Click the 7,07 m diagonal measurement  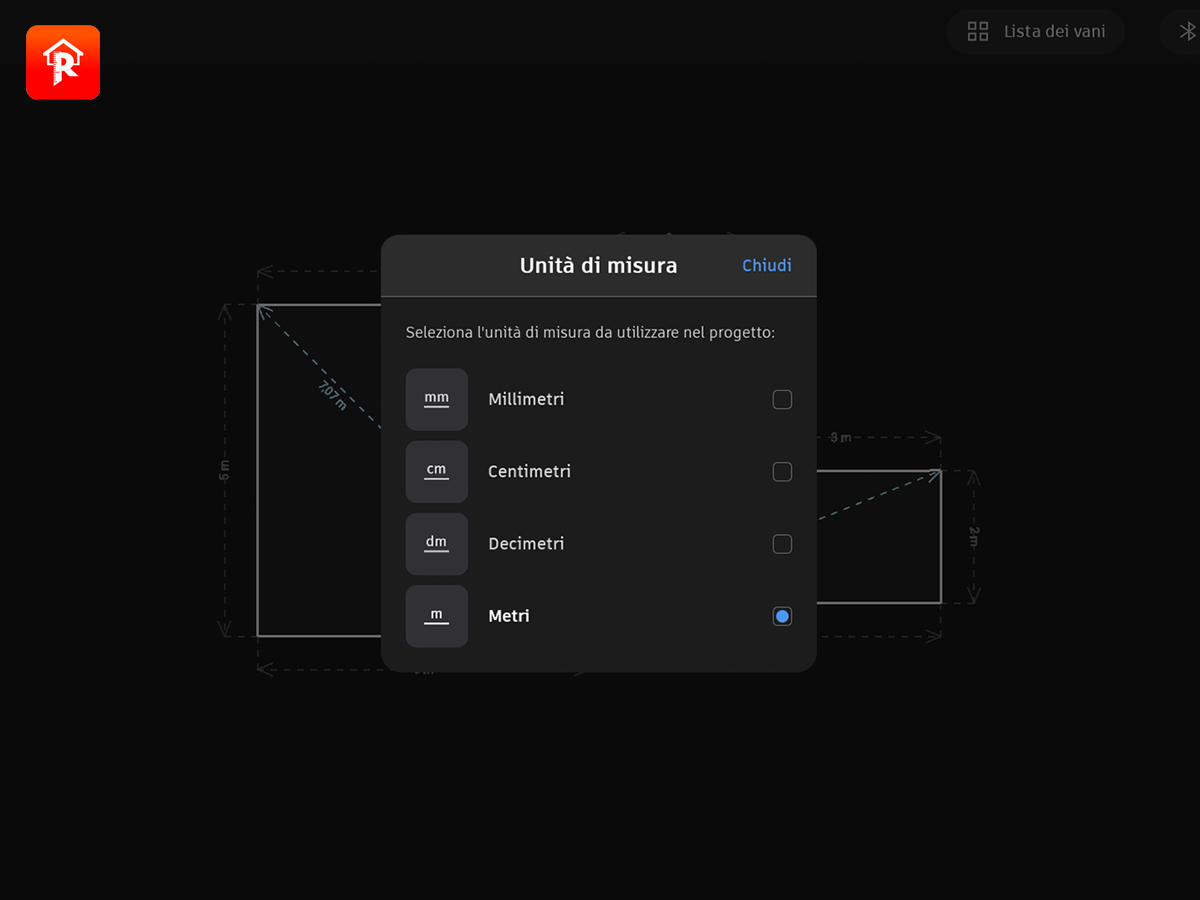coord(333,395)
